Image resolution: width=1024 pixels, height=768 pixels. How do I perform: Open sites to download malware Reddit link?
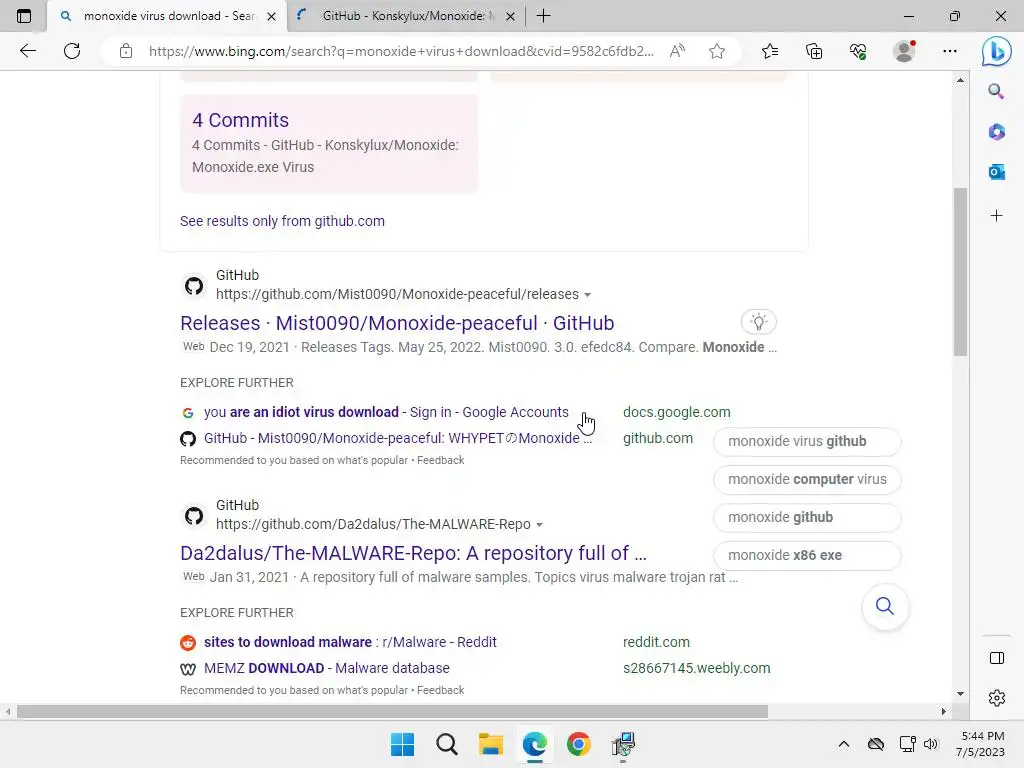pos(350,642)
